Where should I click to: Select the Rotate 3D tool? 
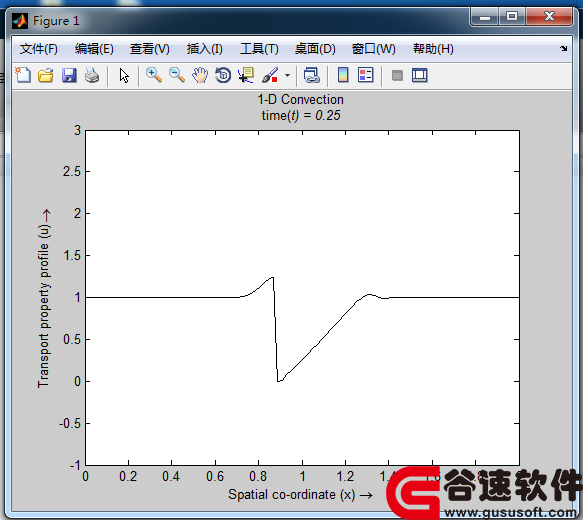(x=223, y=75)
